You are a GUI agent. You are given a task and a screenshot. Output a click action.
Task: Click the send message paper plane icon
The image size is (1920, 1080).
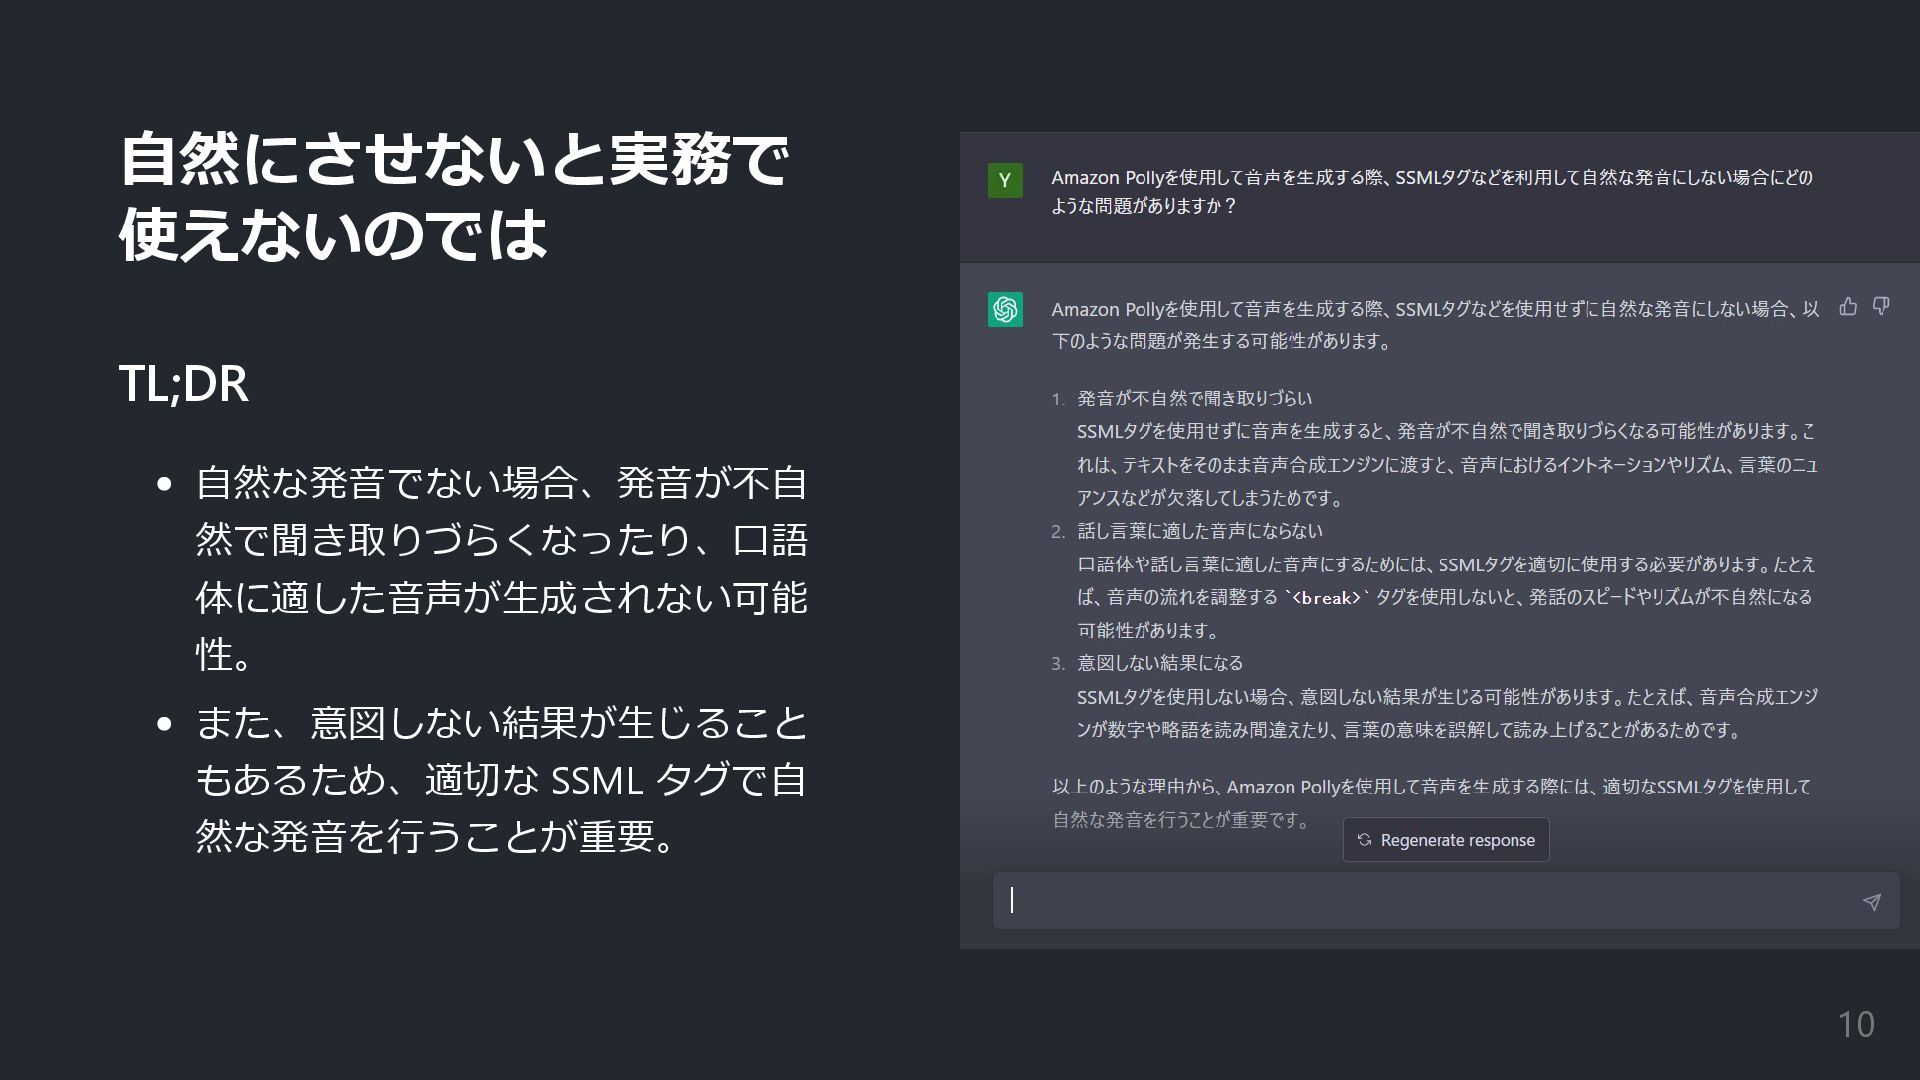pyautogui.click(x=1872, y=902)
